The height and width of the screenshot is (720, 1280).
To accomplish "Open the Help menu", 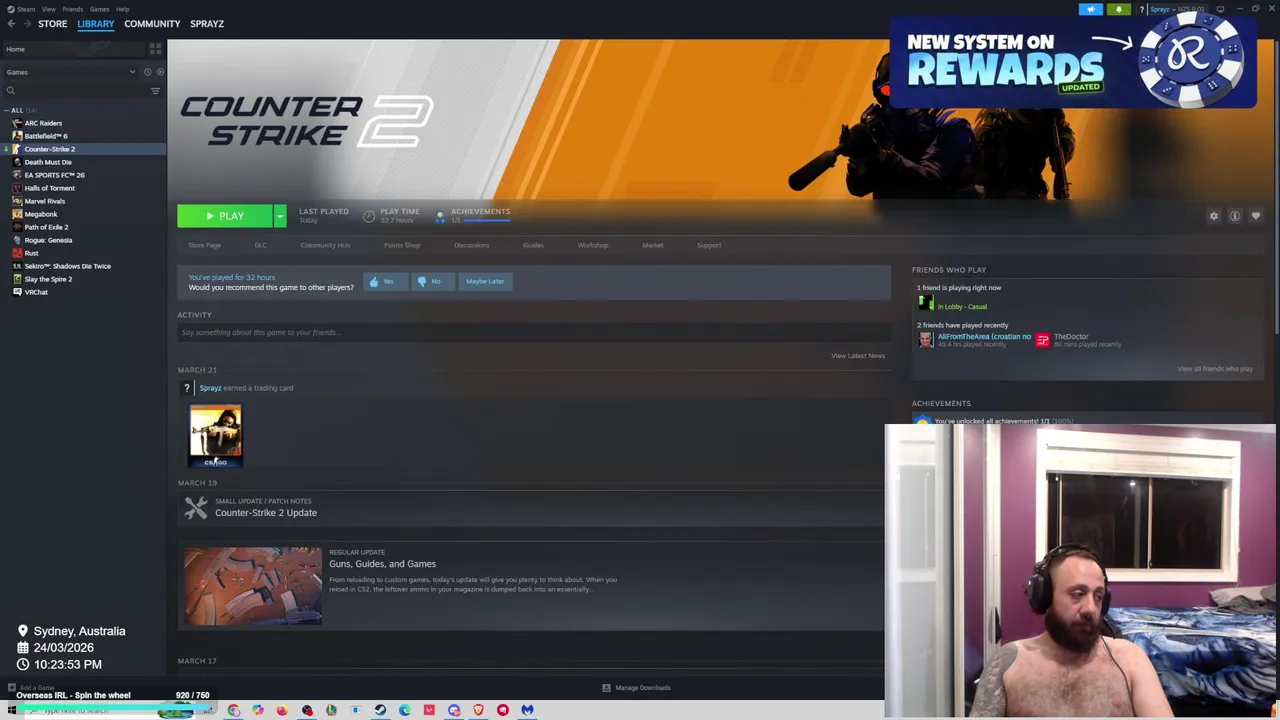I will tap(122, 9).
